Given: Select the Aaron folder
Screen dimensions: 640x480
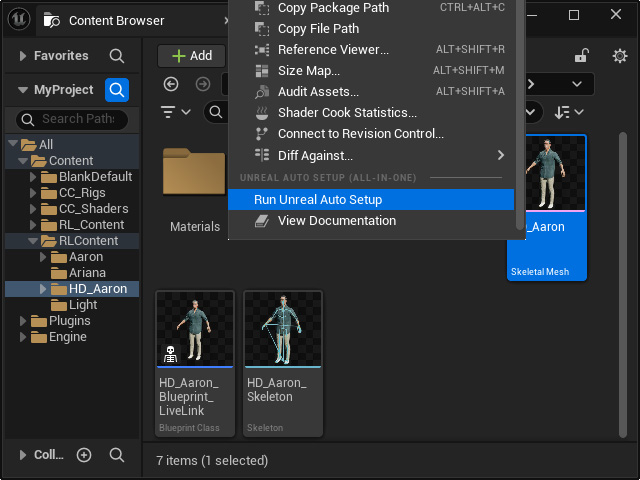Looking at the screenshot, I should [86, 257].
